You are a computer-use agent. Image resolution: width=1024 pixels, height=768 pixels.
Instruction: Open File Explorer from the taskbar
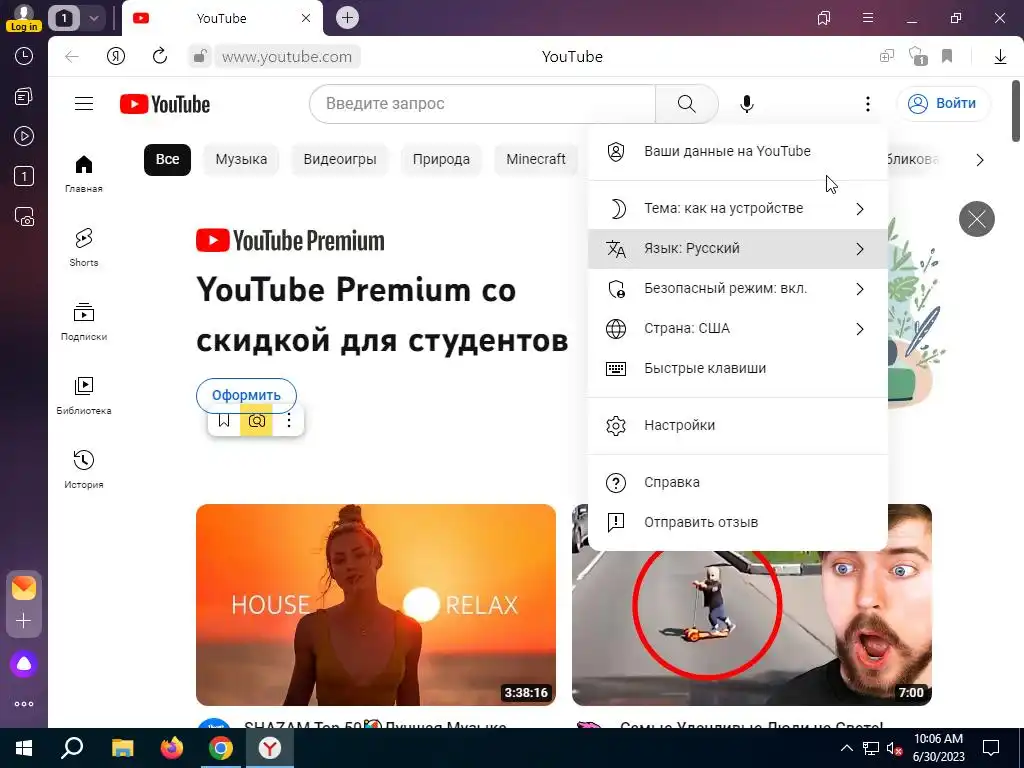(122, 748)
